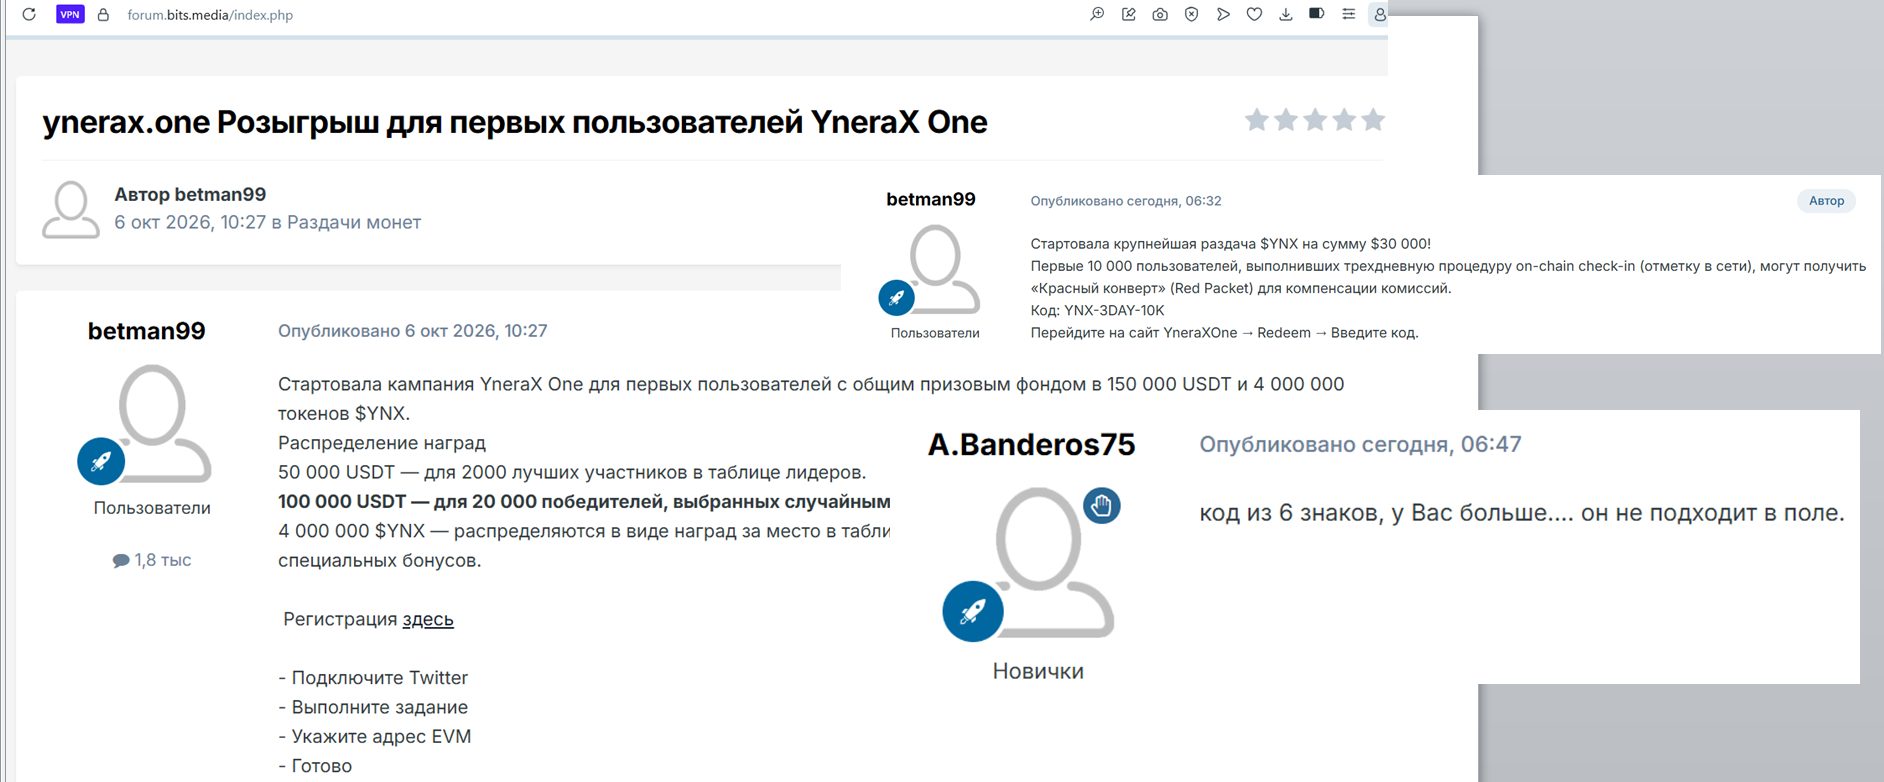Bookmark page with the heart icon
Screen dimensions: 1884x782
click(1254, 14)
